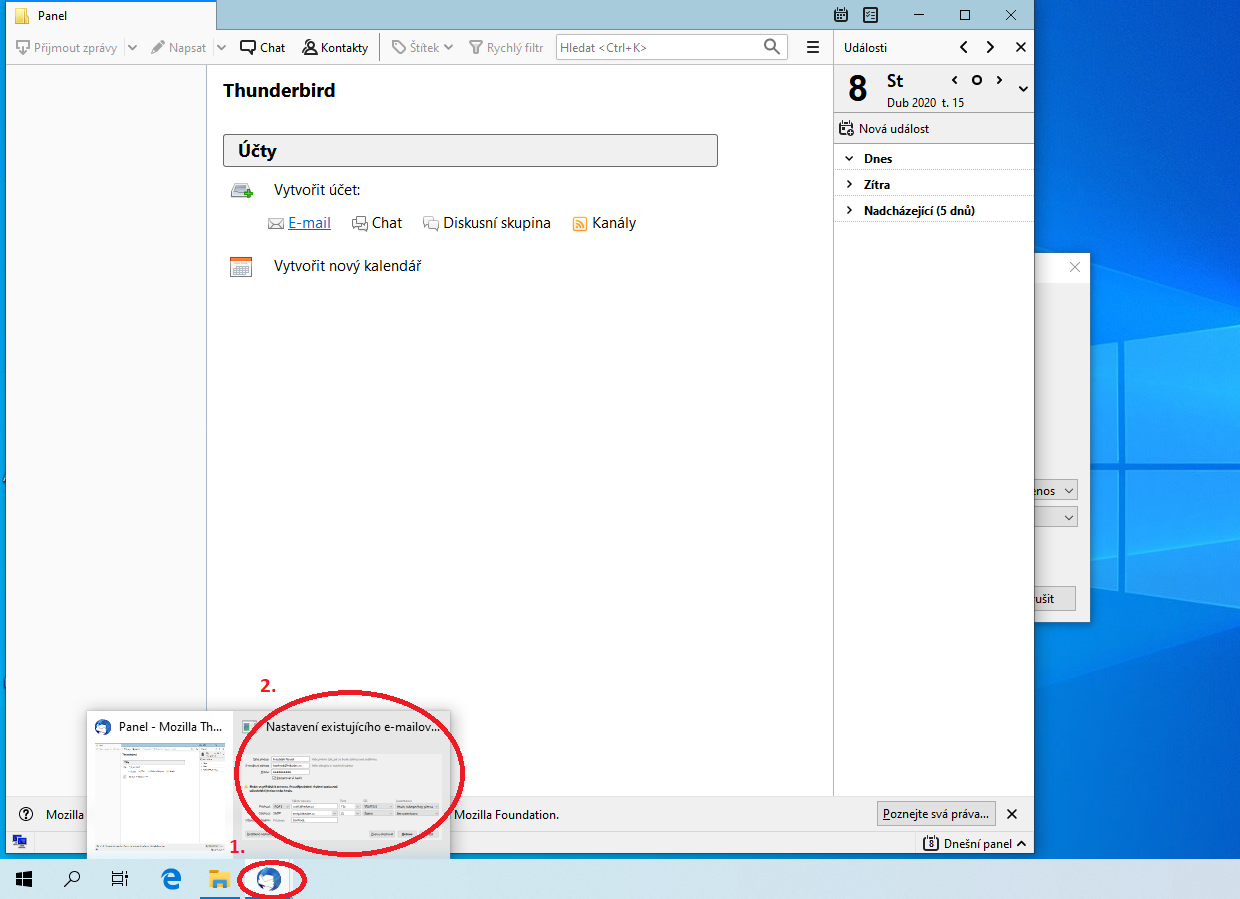The height and width of the screenshot is (899, 1240).
Task: Create Nová událost in today pane
Action: [x=885, y=129]
